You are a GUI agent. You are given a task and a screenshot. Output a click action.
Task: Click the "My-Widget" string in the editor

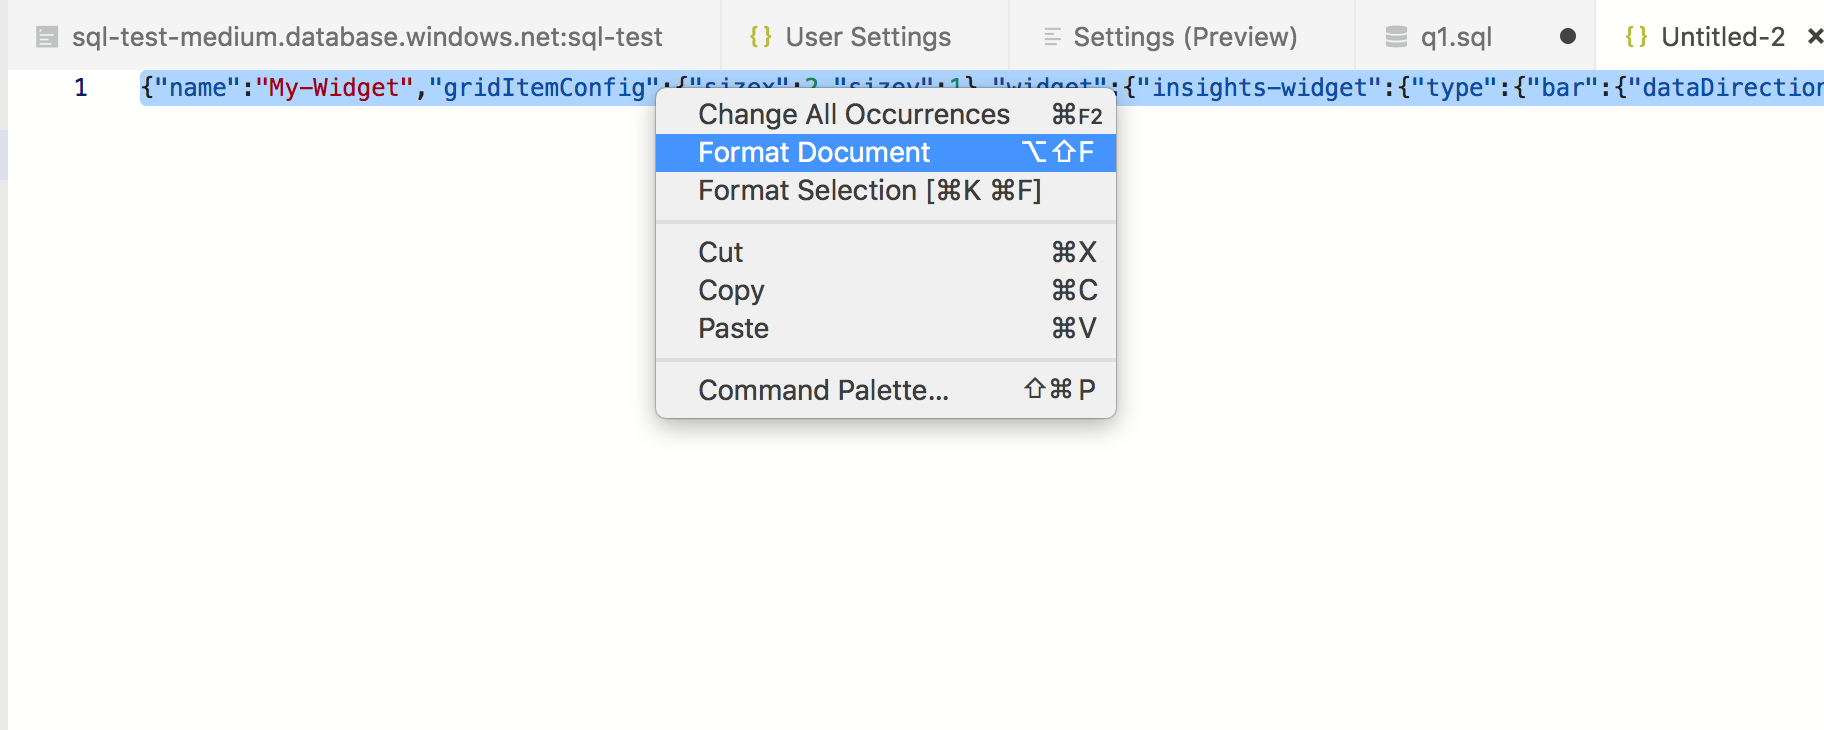[334, 88]
